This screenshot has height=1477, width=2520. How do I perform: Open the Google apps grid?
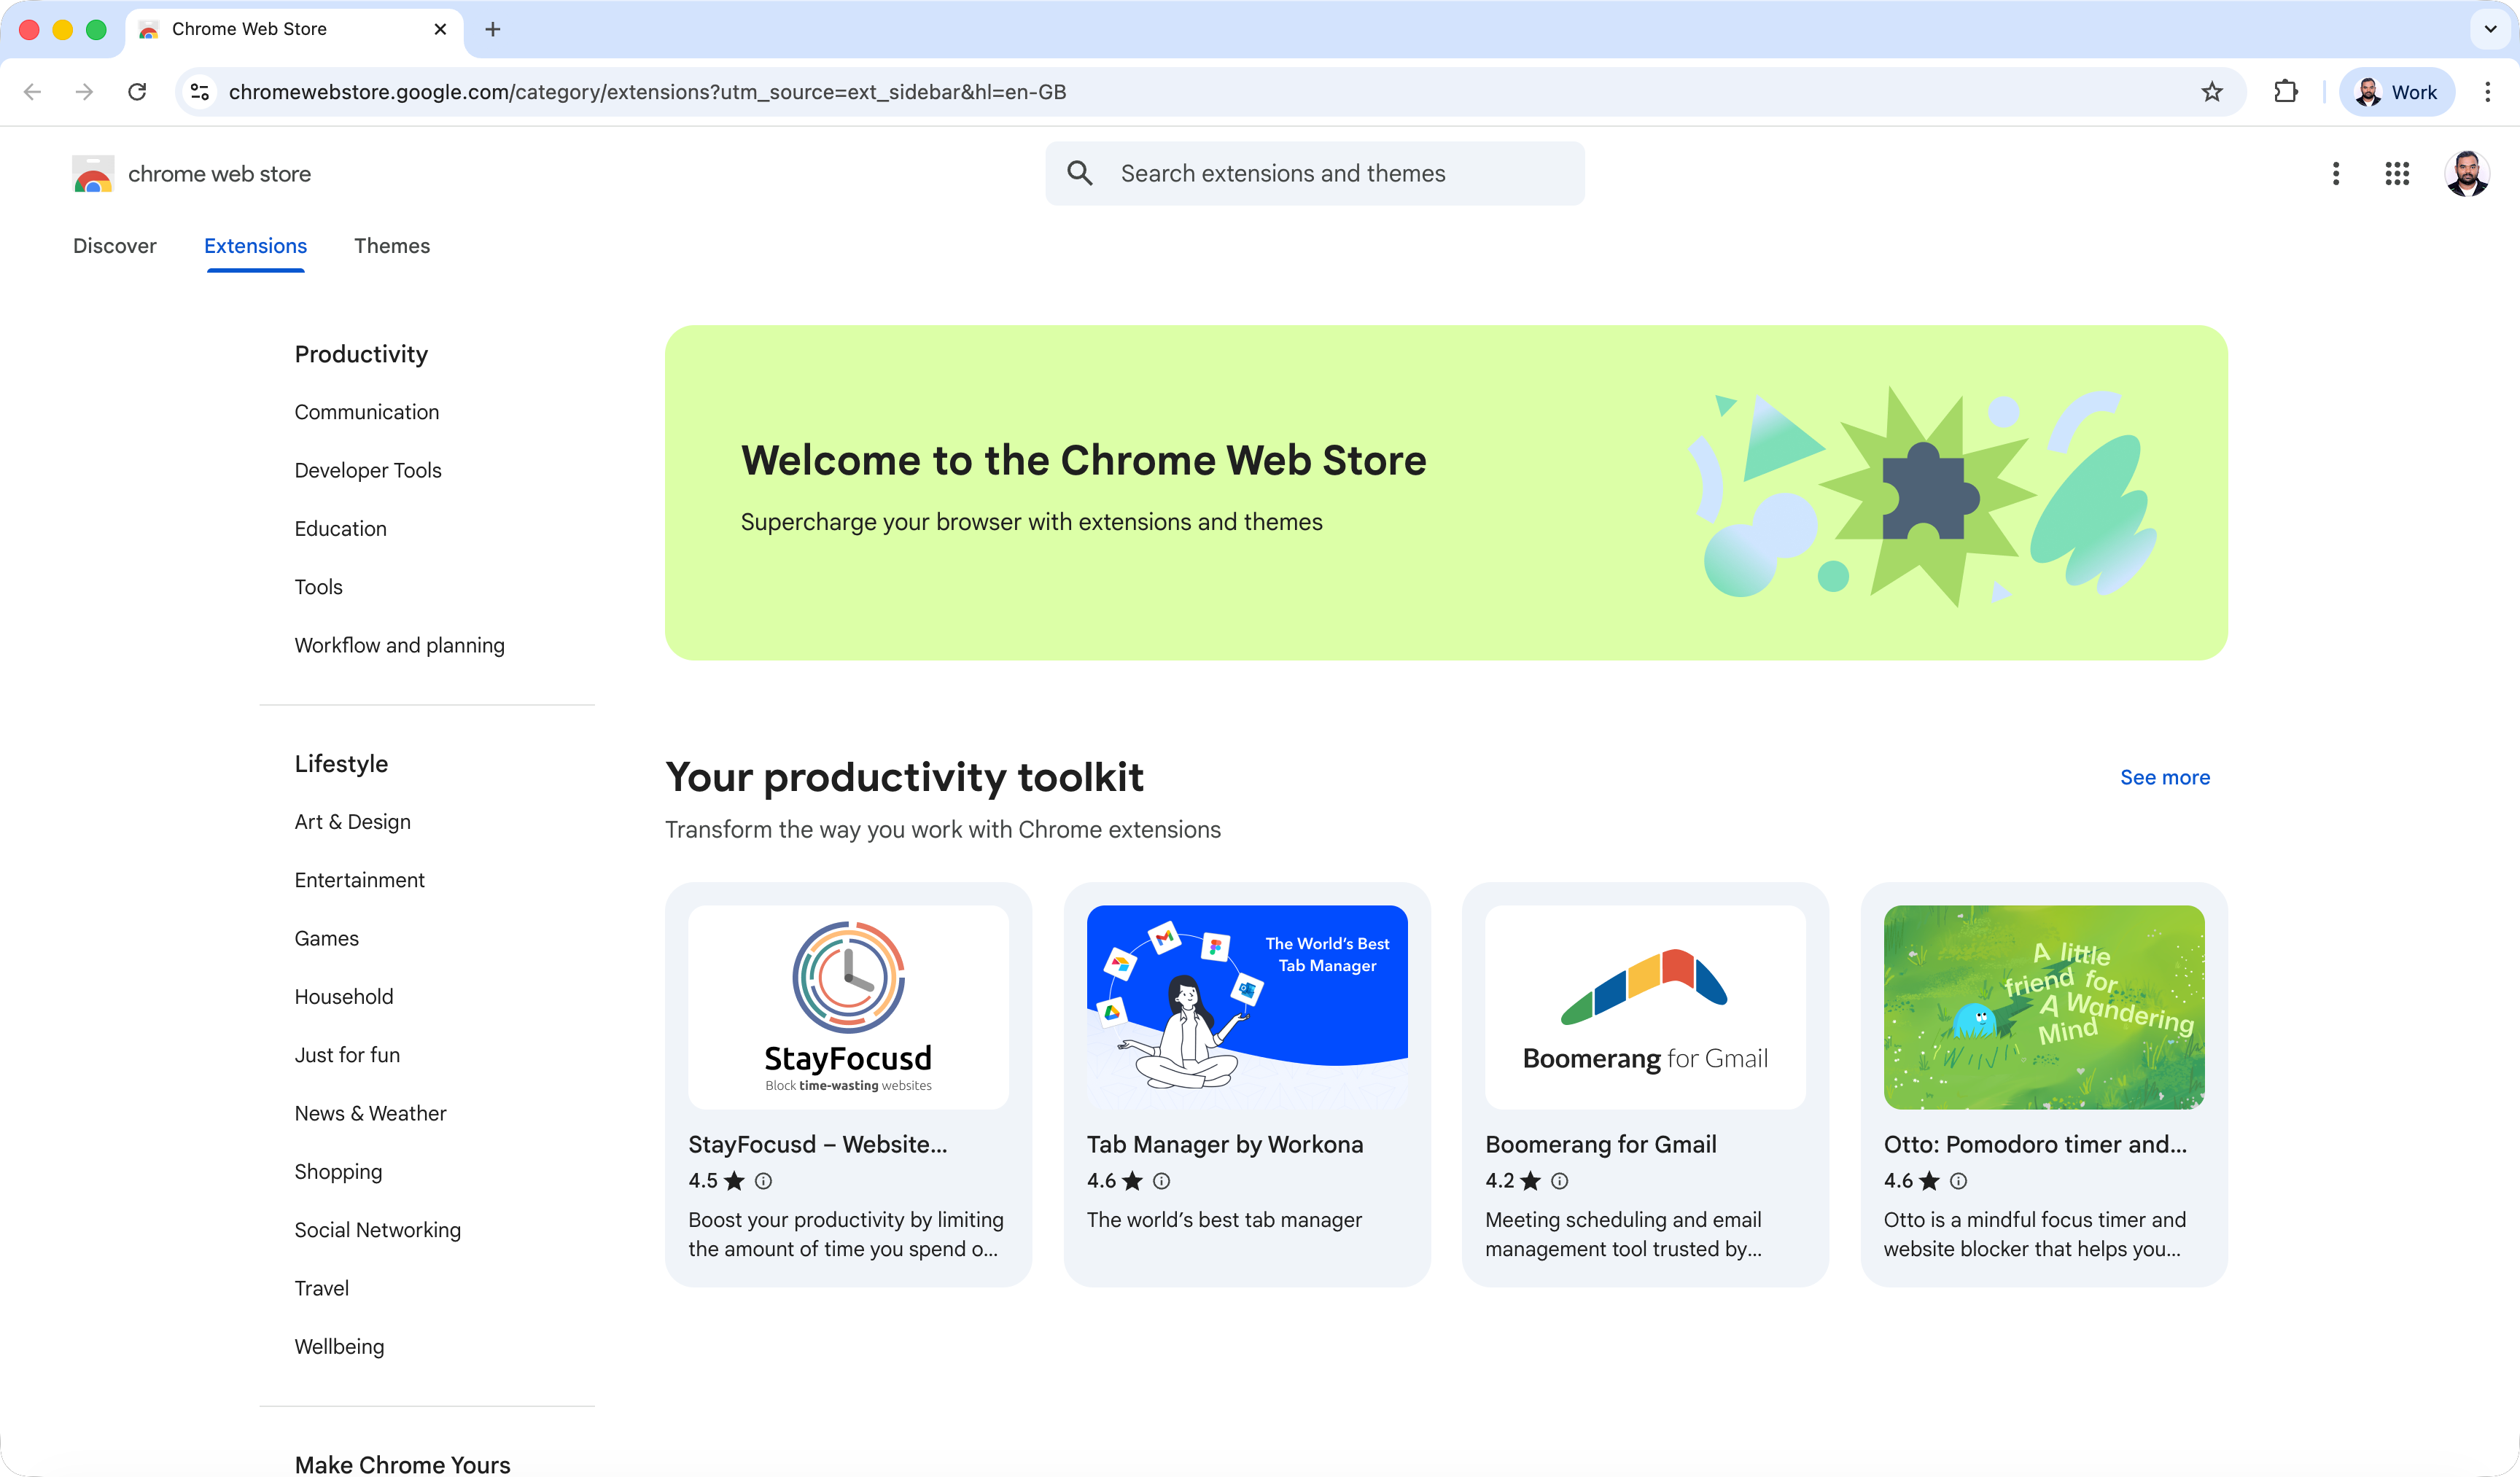tap(2396, 173)
